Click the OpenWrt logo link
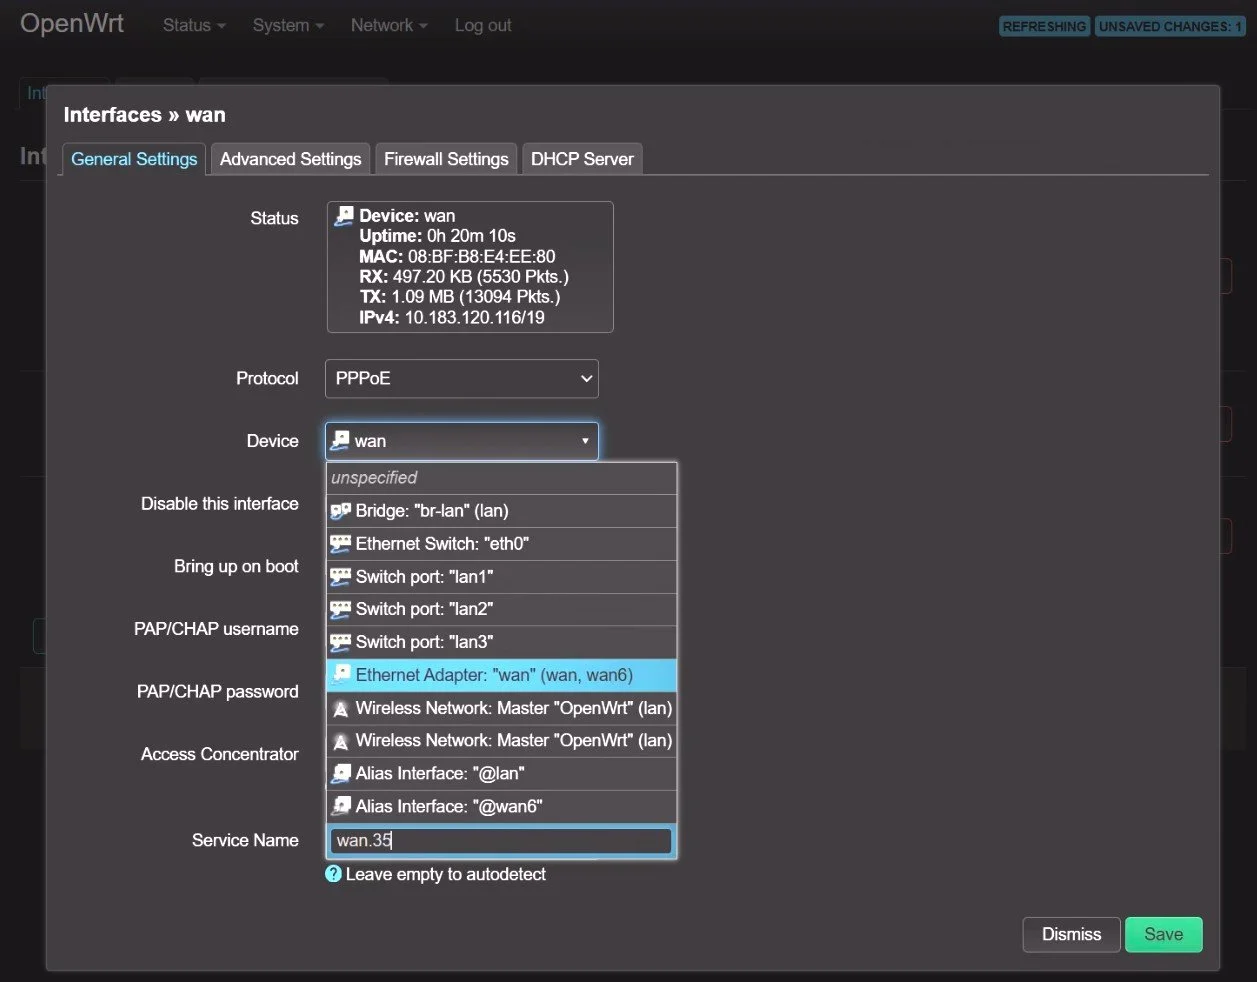The height and width of the screenshot is (982, 1257). 72,24
